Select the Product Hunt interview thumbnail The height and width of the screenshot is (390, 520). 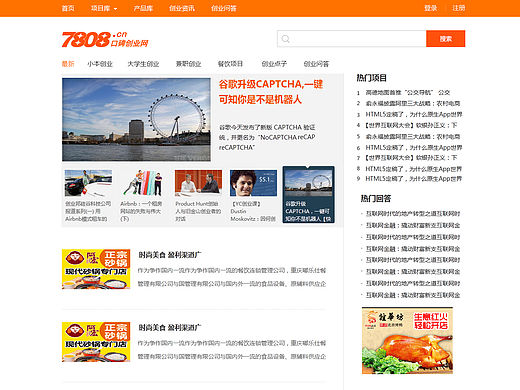click(198, 183)
